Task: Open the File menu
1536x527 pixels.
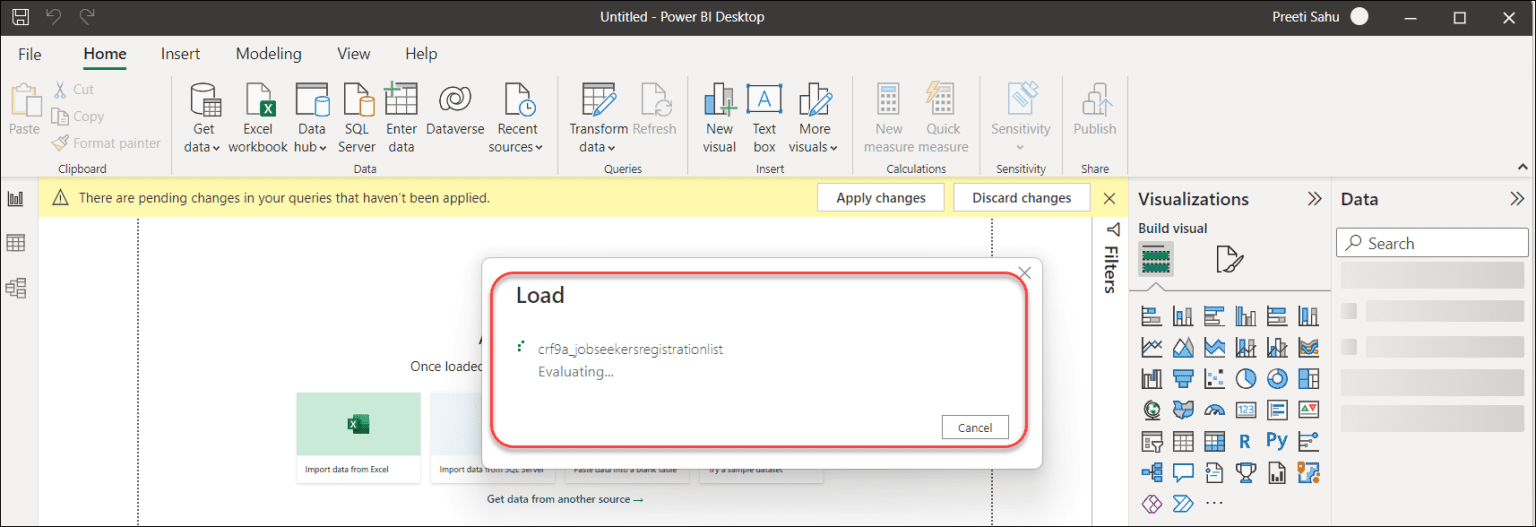Action: pyautogui.click(x=30, y=54)
